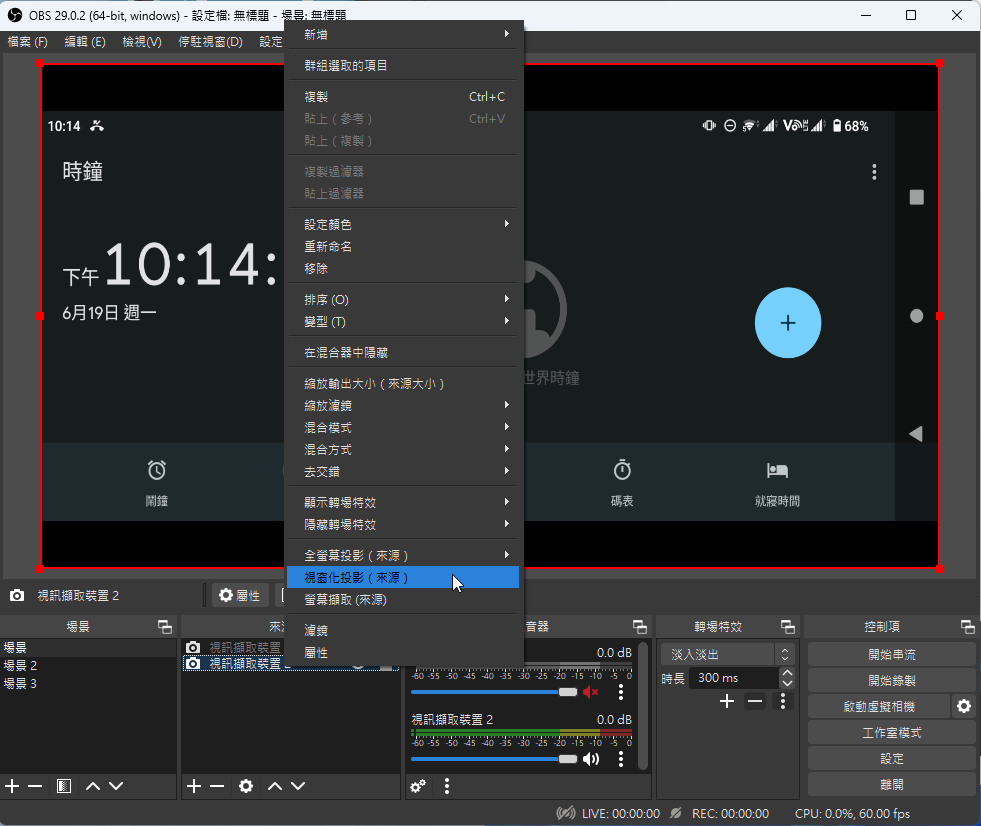Open virtual camera settings gear
Screen dimensions: 981x826
tap(963, 706)
